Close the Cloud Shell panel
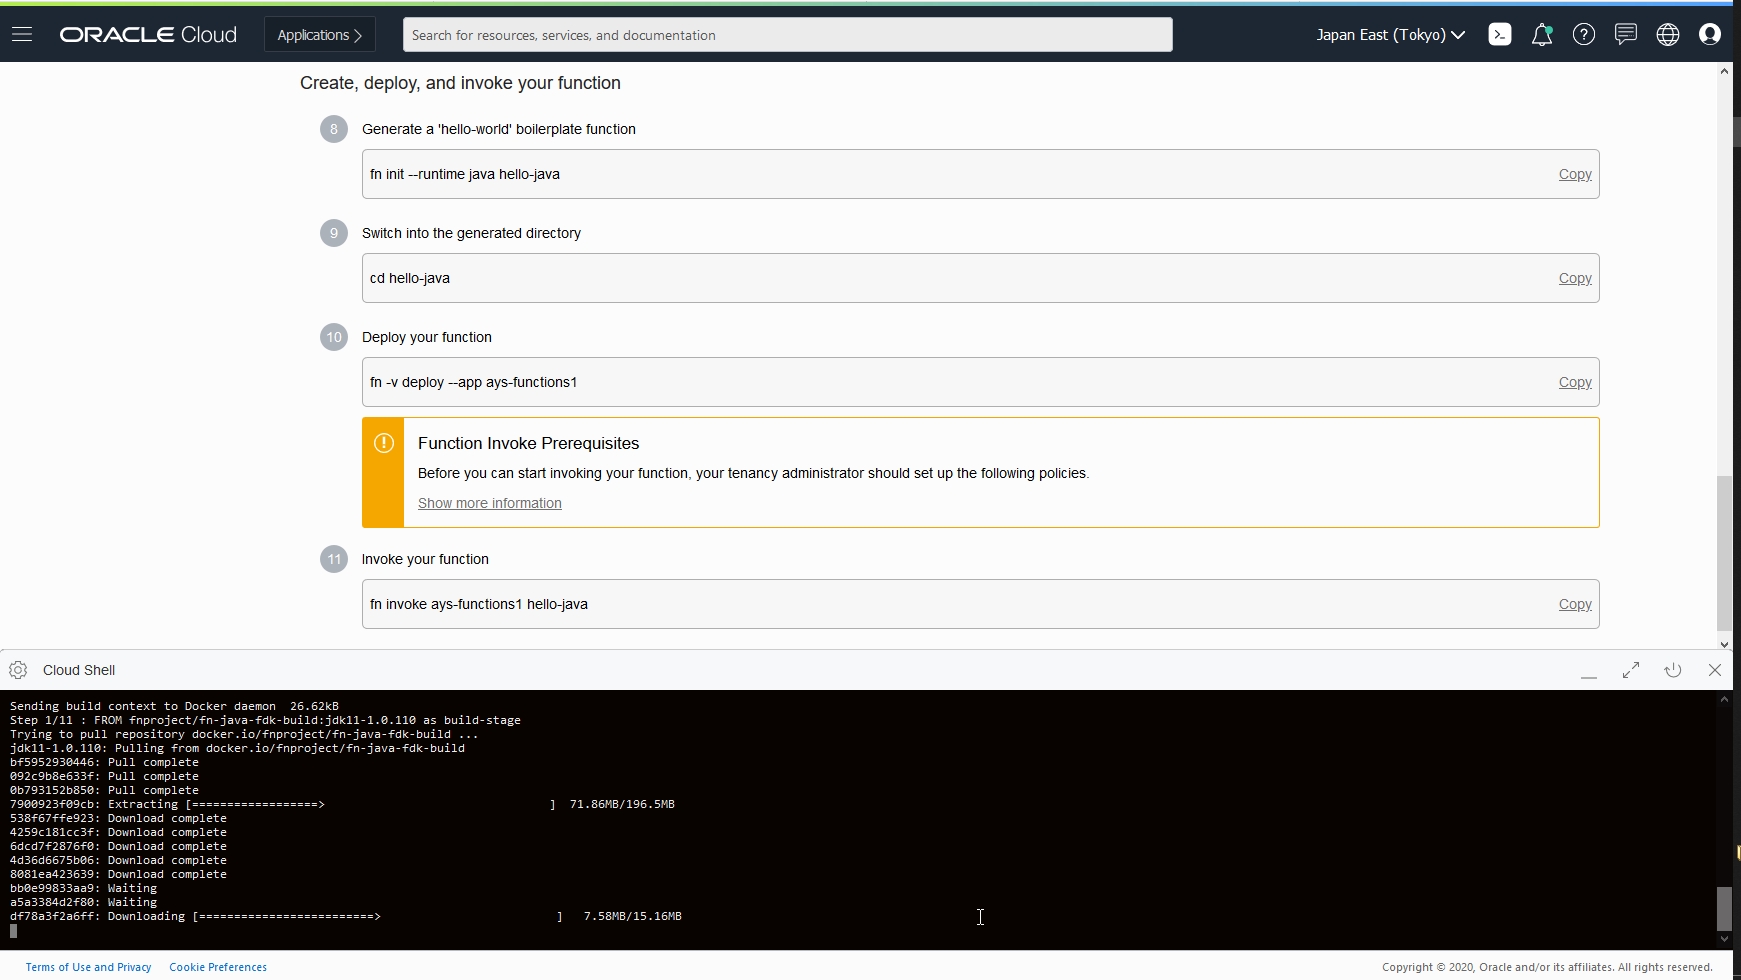Screen dimensions: 1741x980 (1715, 670)
